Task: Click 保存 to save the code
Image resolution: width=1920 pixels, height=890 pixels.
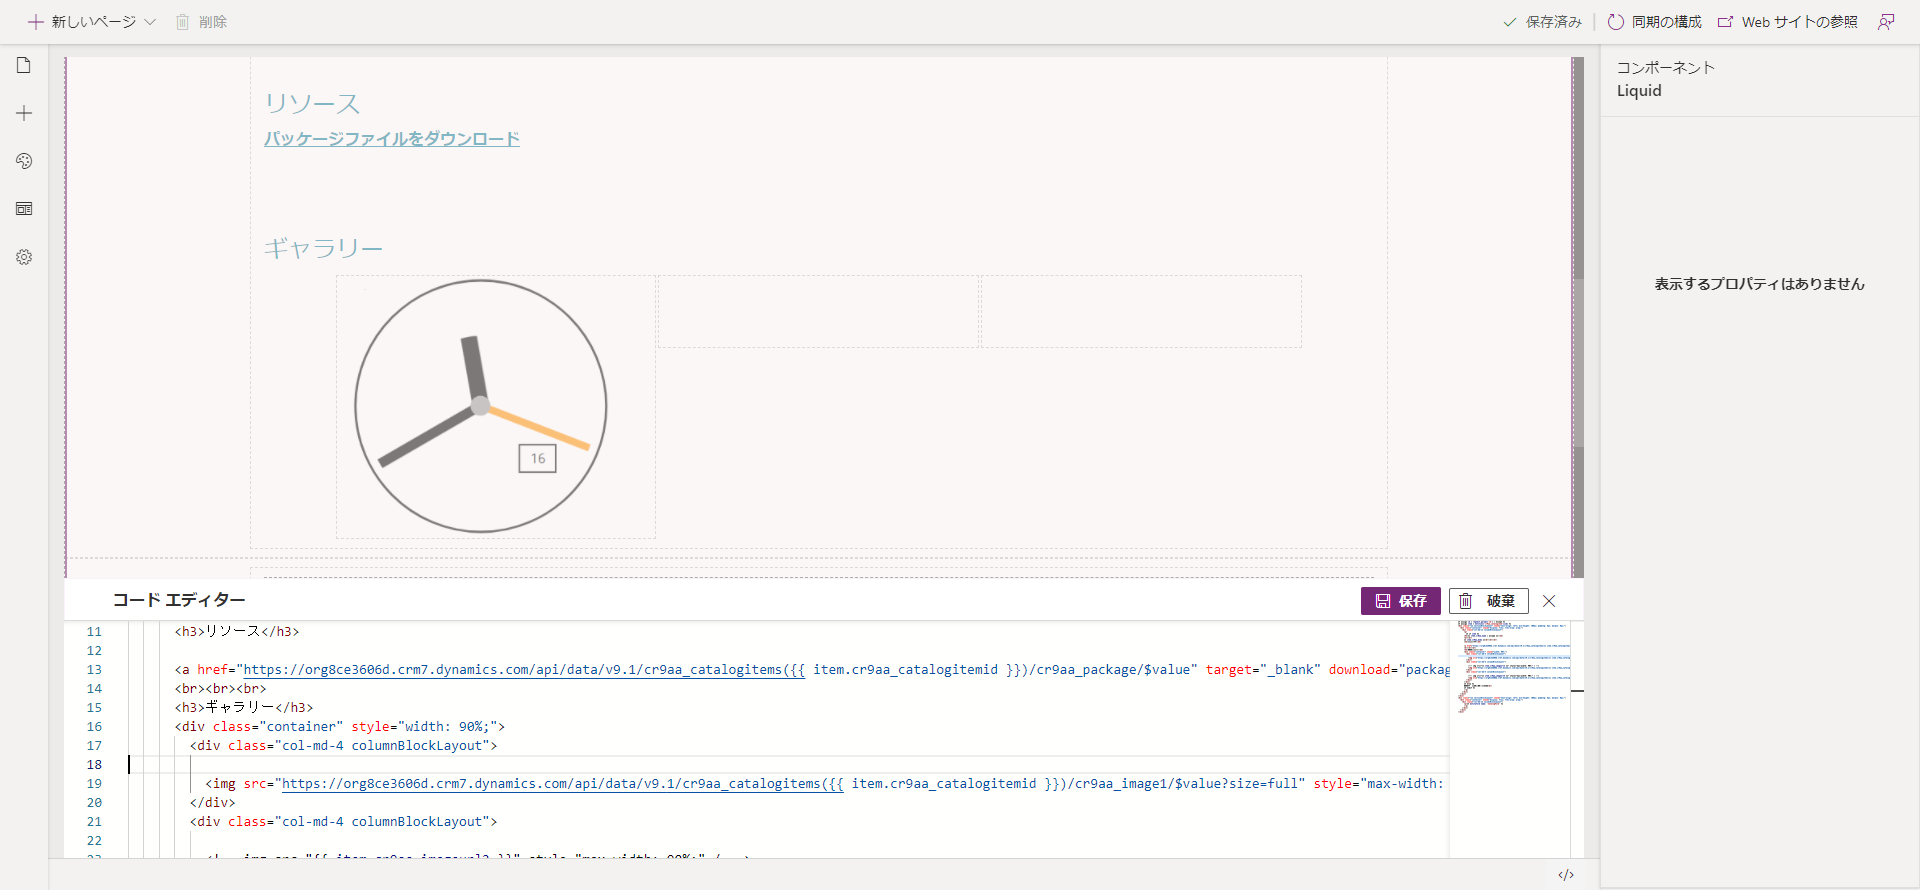Action: pyautogui.click(x=1400, y=601)
